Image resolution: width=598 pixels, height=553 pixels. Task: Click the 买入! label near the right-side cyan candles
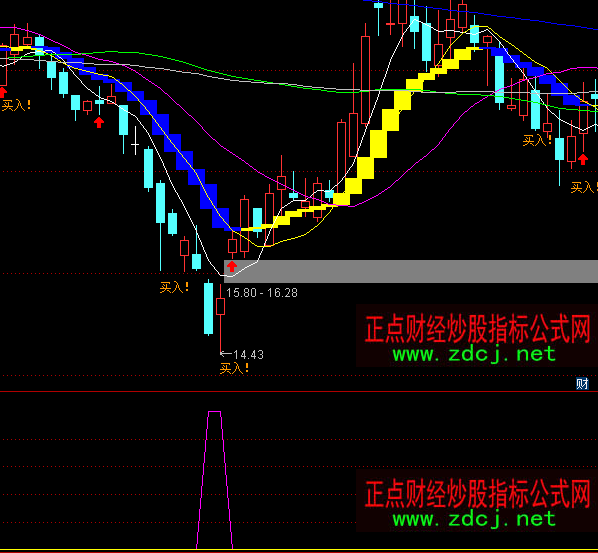click(537, 140)
